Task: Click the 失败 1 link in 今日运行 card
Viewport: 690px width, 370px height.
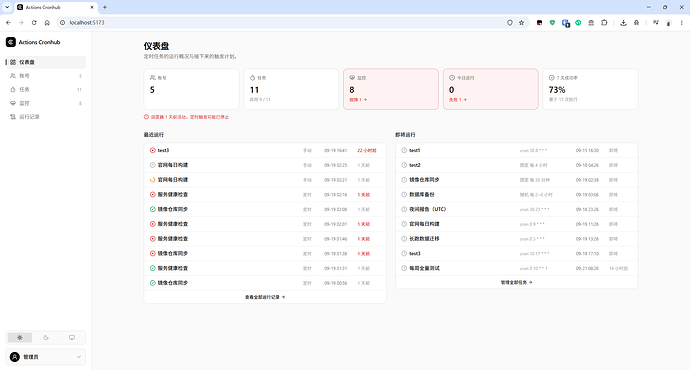Action: pos(458,100)
